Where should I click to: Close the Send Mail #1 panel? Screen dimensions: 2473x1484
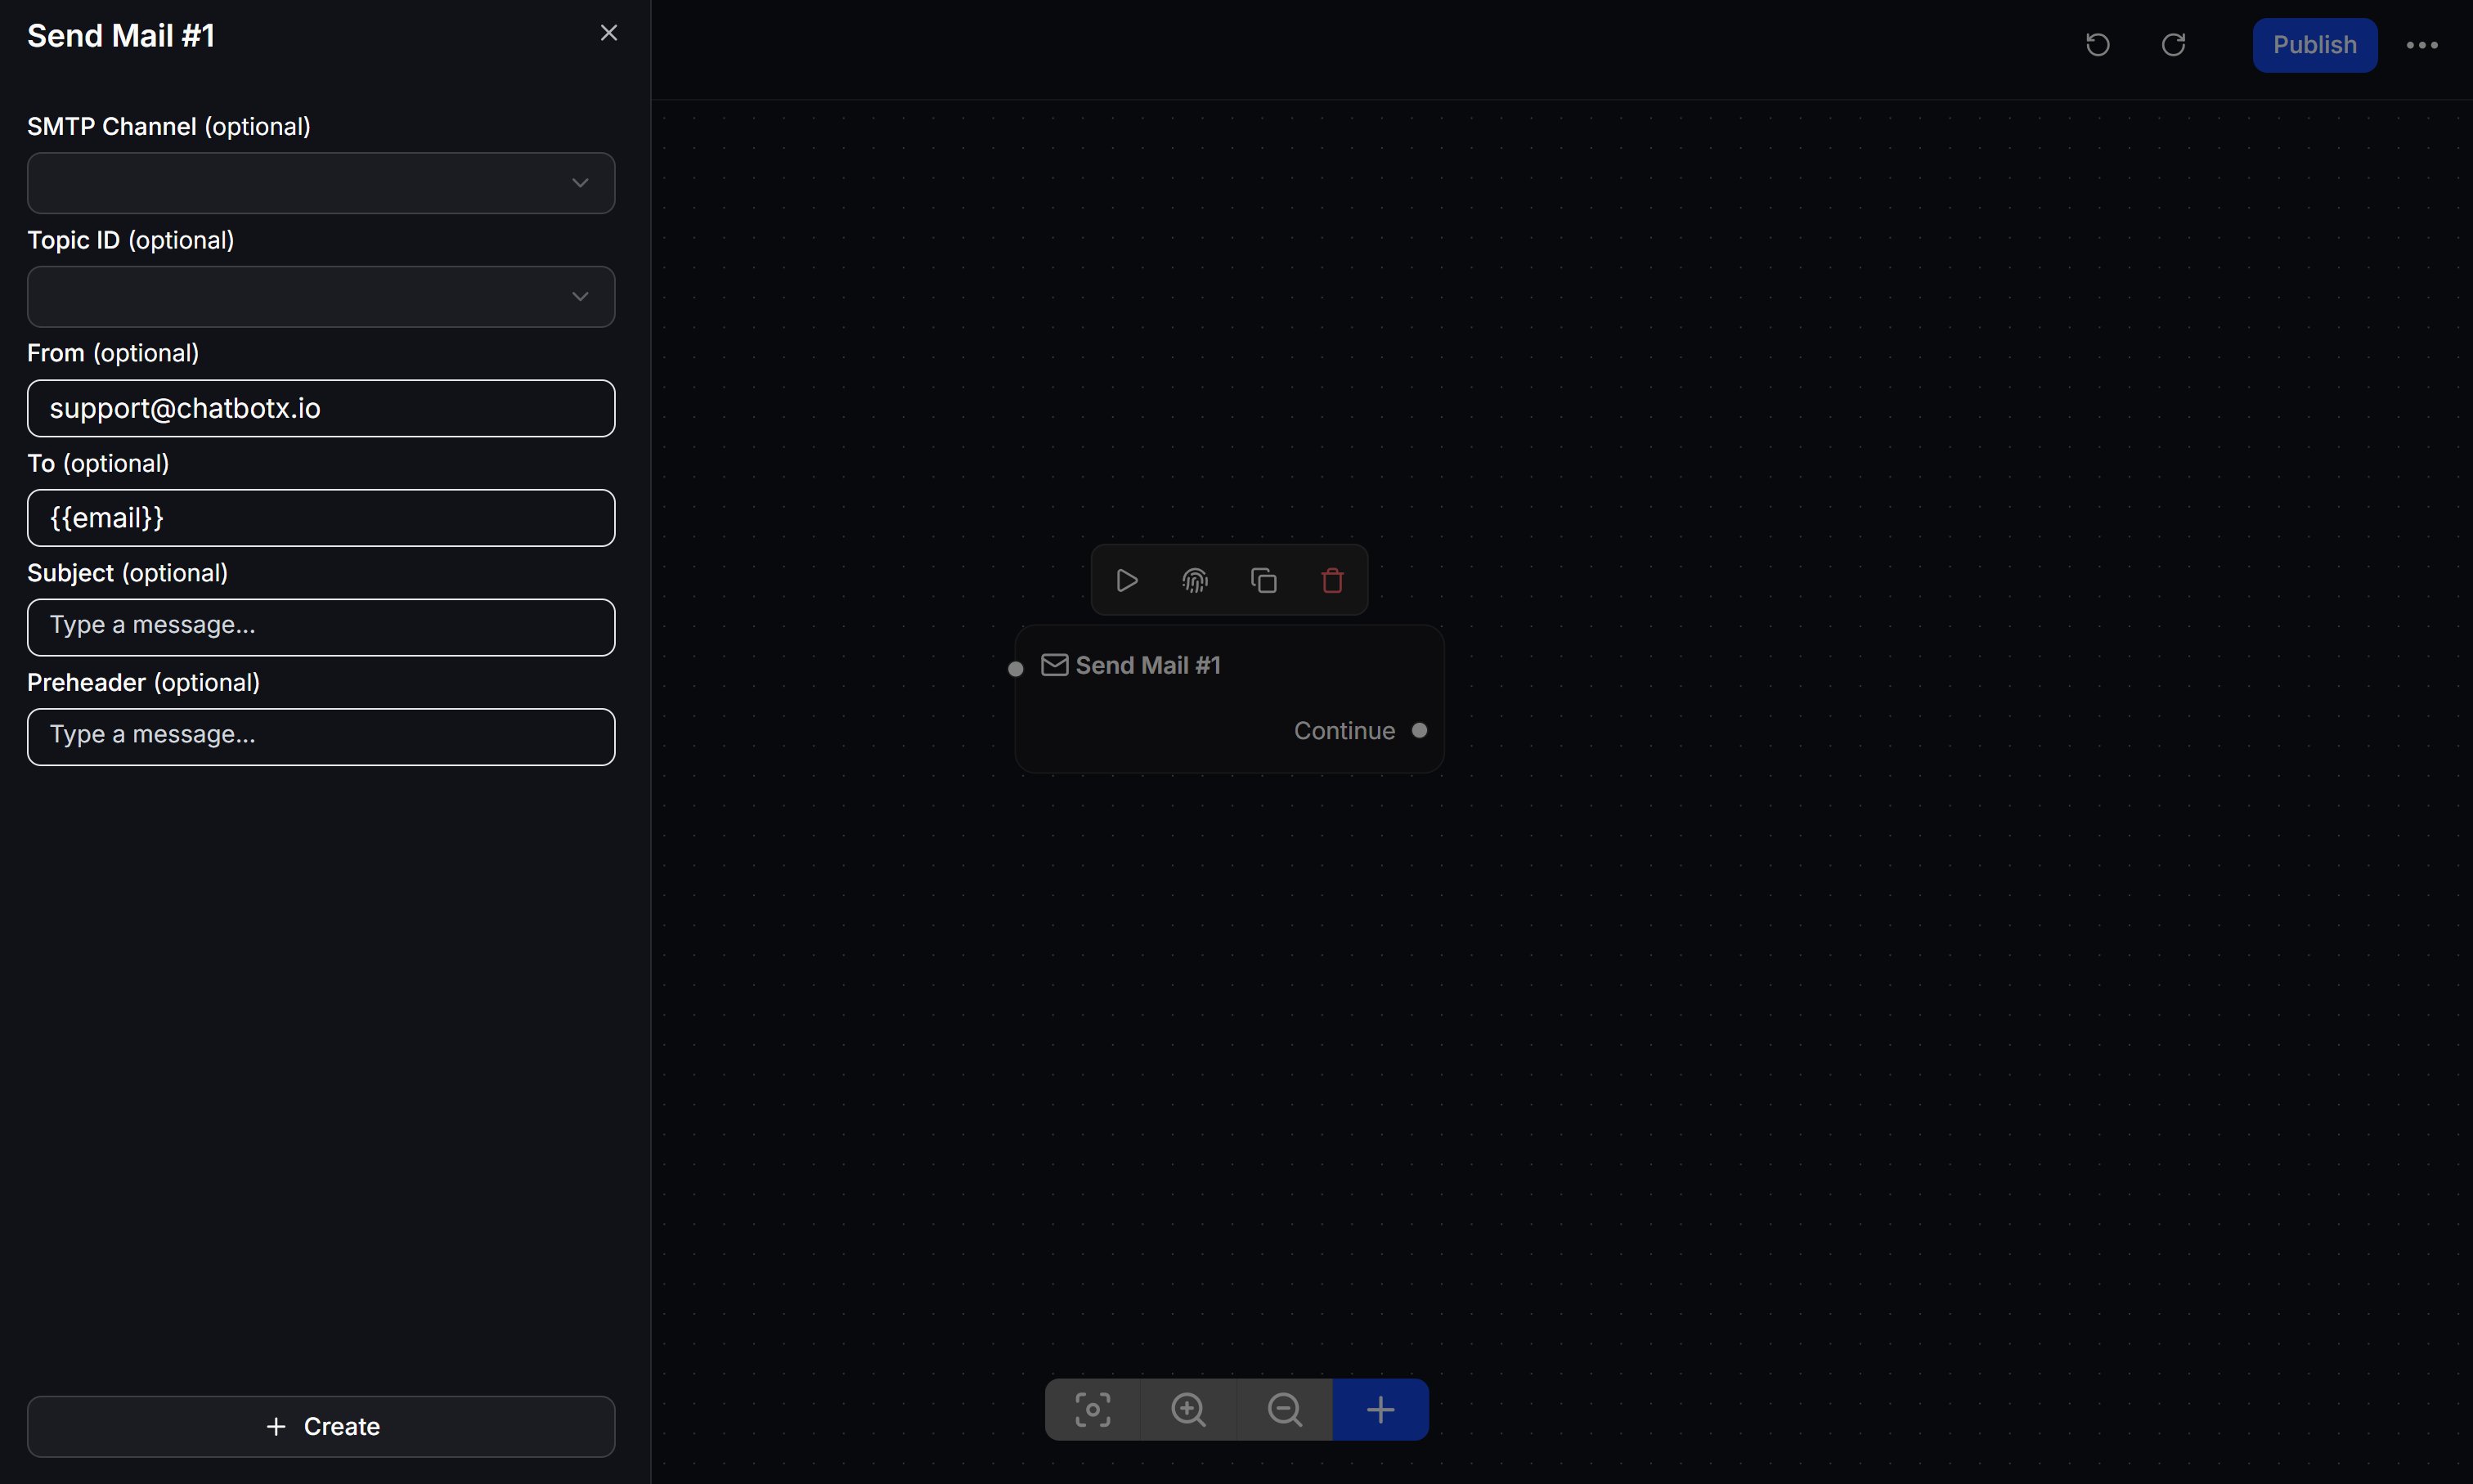coord(608,33)
